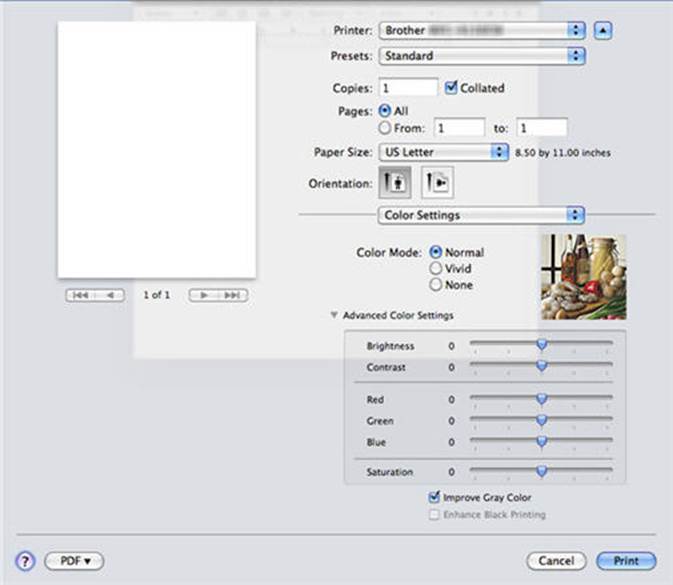
Task: Disable Improve Gray Color checkbox
Action: pyautogui.click(x=433, y=497)
